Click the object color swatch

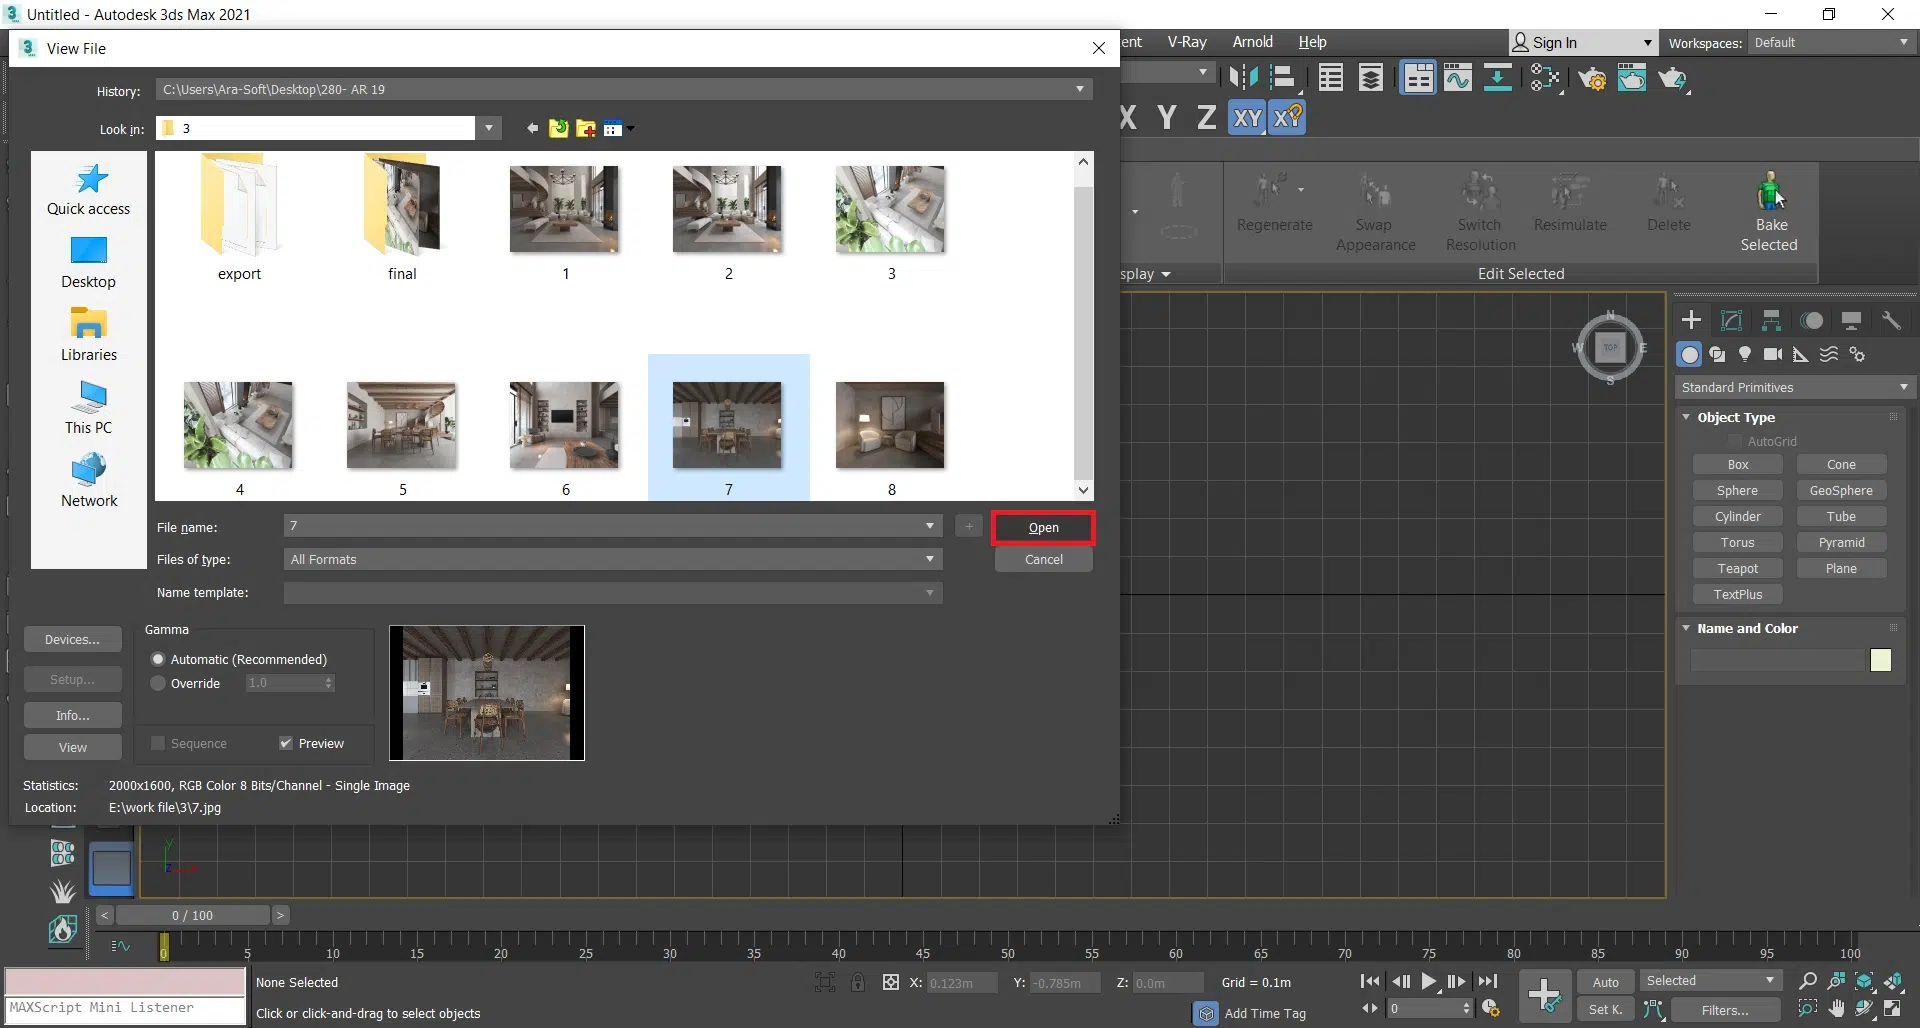(x=1880, y=660)
